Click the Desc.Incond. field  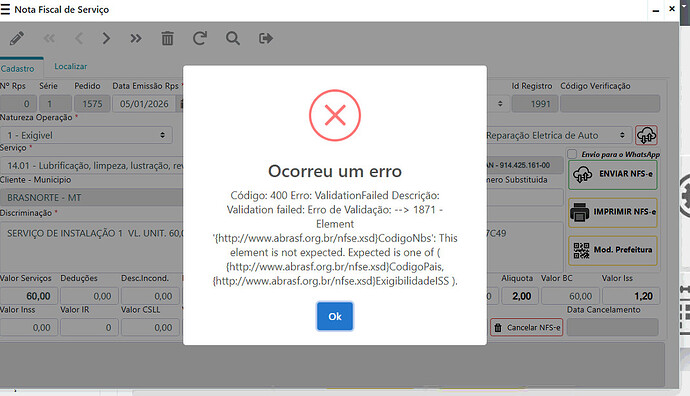(150, 296)
